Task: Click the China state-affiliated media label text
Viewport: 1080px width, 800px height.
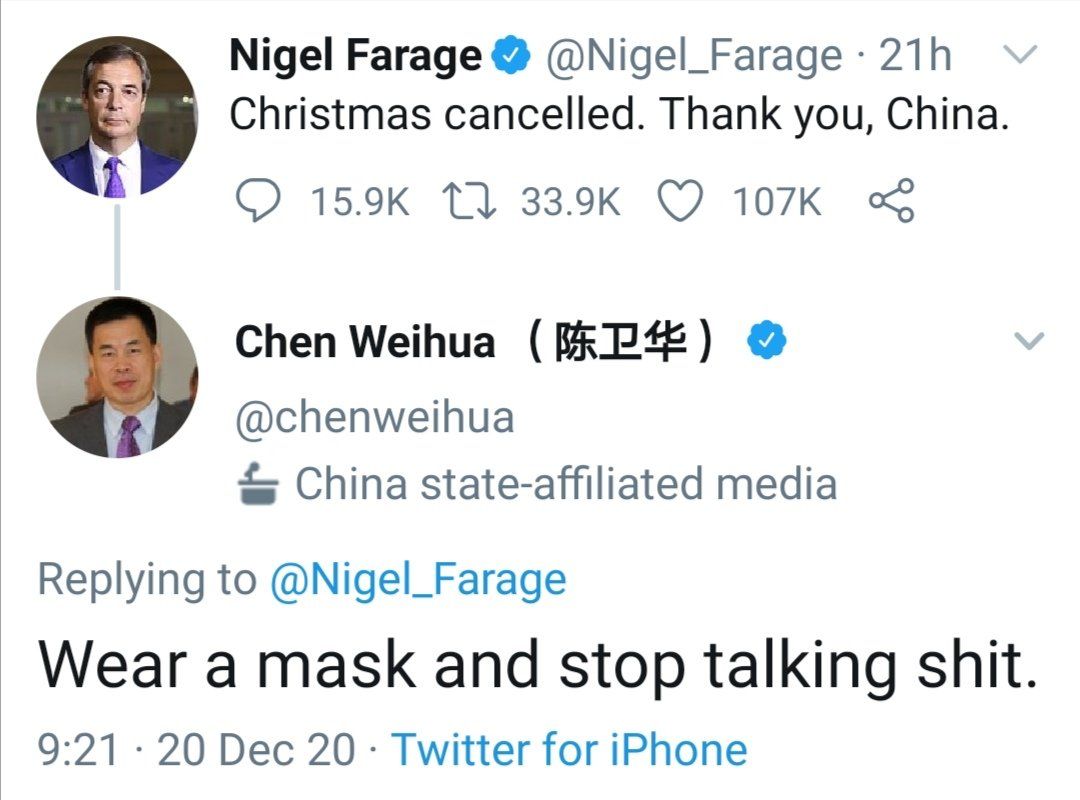Action: coord(566,484)
